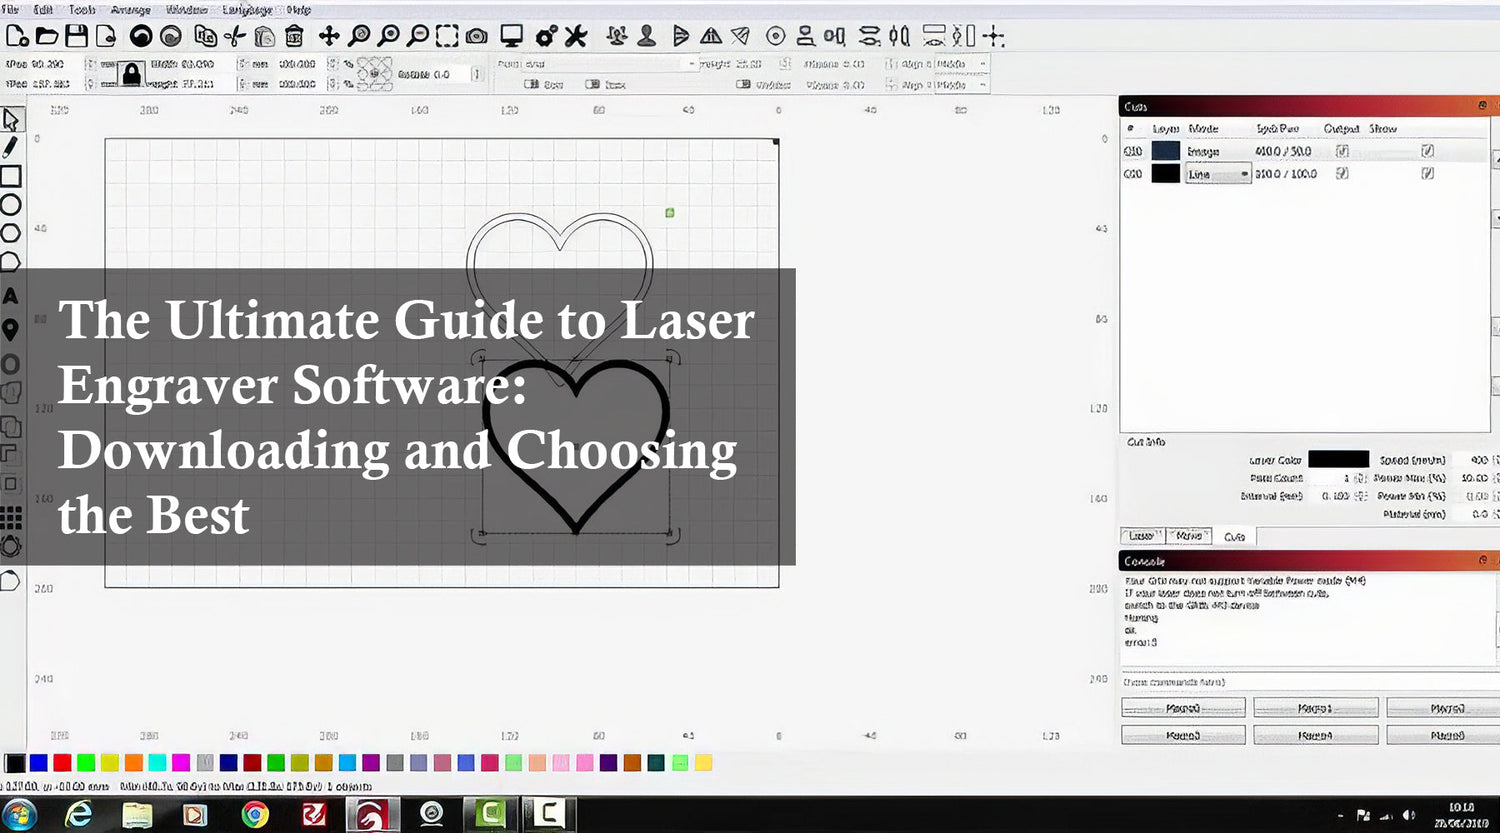
Task: Select the zoom in magnifier tool
Action: [x=390, y=35]
